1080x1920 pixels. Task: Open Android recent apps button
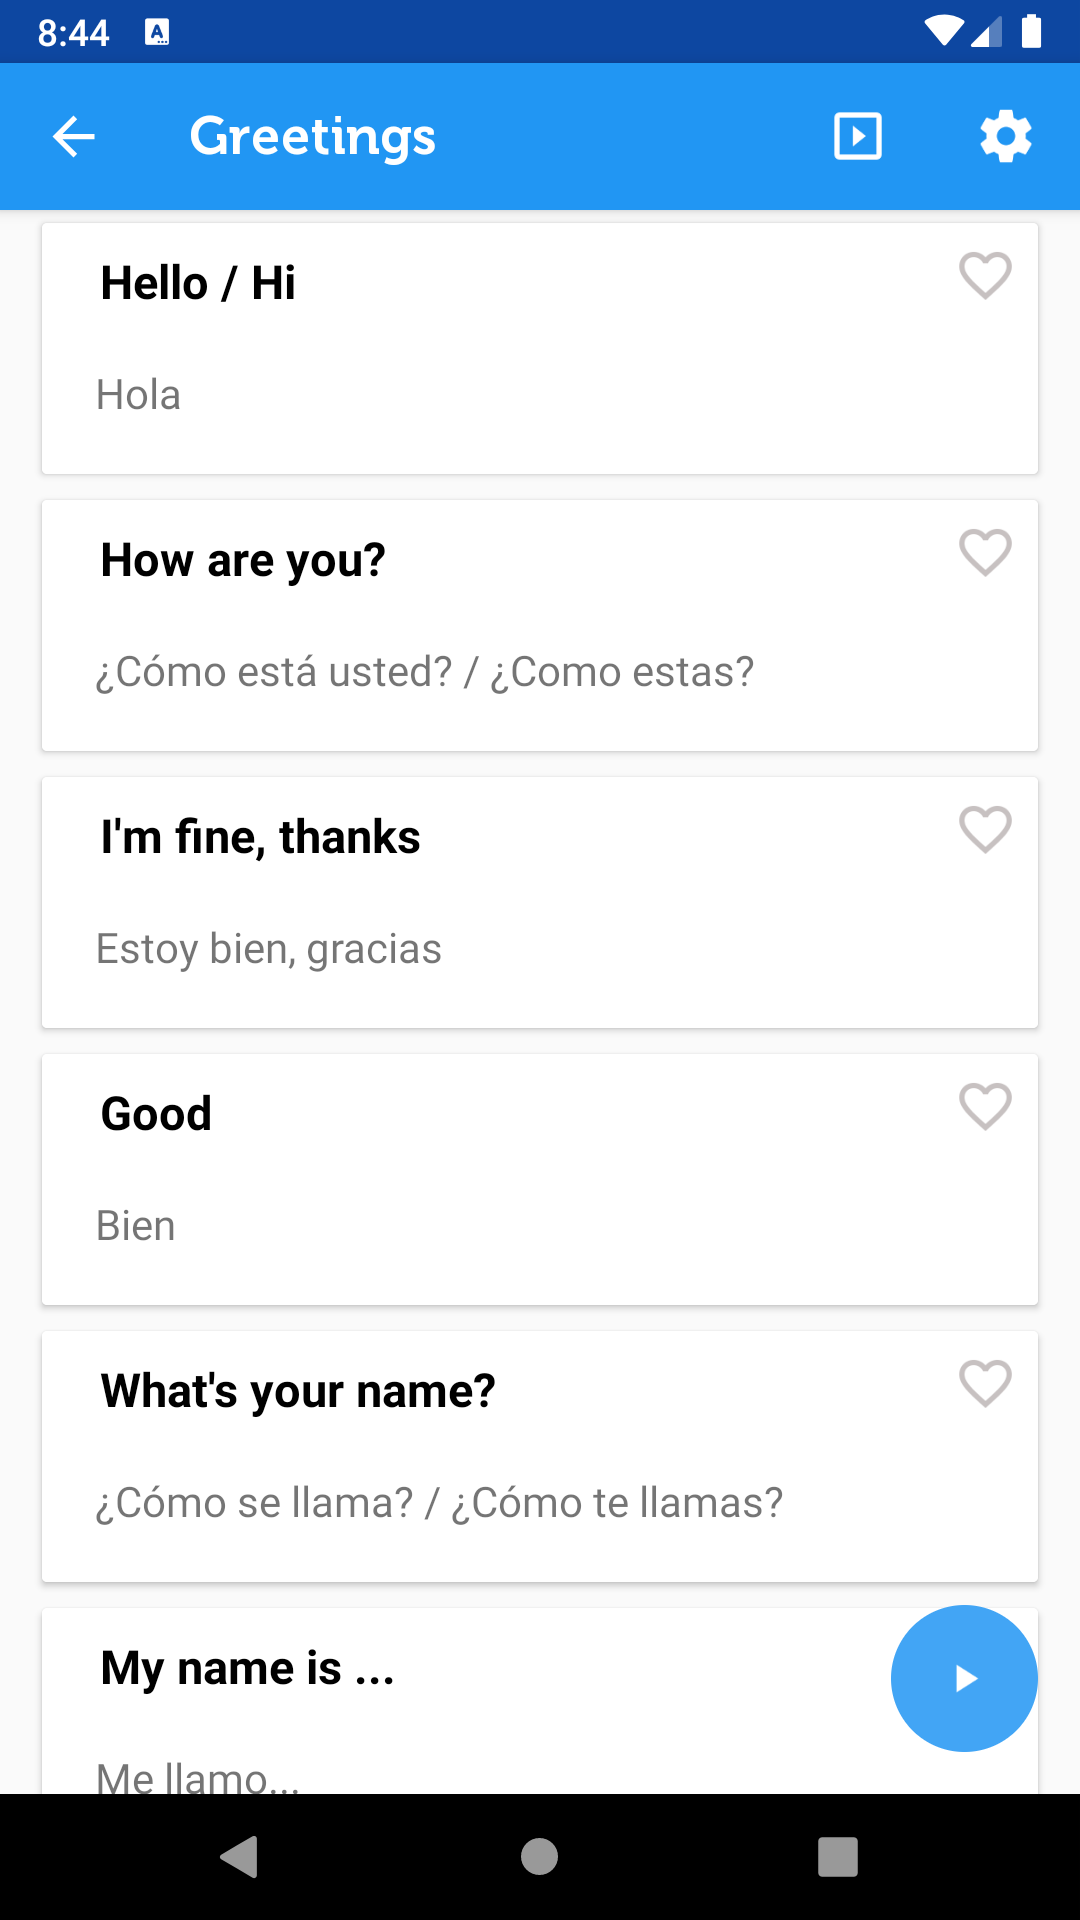(837, 1857)
